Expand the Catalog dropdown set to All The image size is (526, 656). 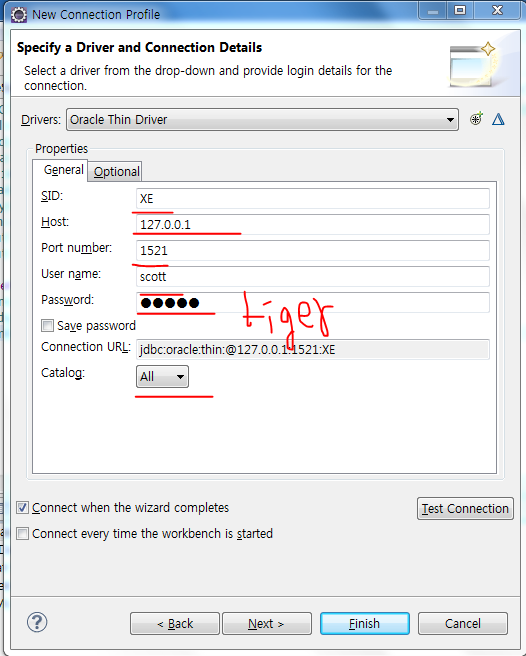[x=162, y=377]
